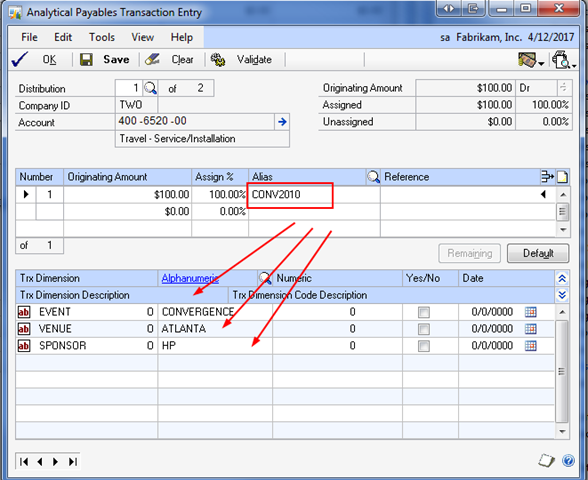Viewport: 588px width, 480px height.
Task: Click the help question mark icon
Action: coord(568,460)
